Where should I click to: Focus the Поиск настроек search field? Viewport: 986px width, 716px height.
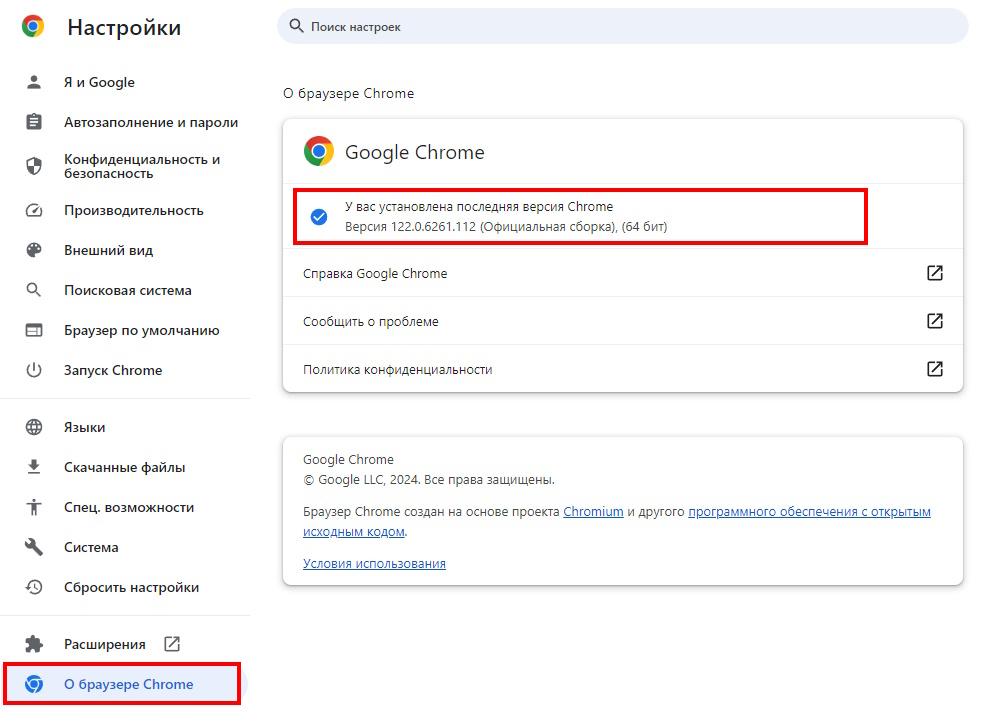[x=623, y=26]
